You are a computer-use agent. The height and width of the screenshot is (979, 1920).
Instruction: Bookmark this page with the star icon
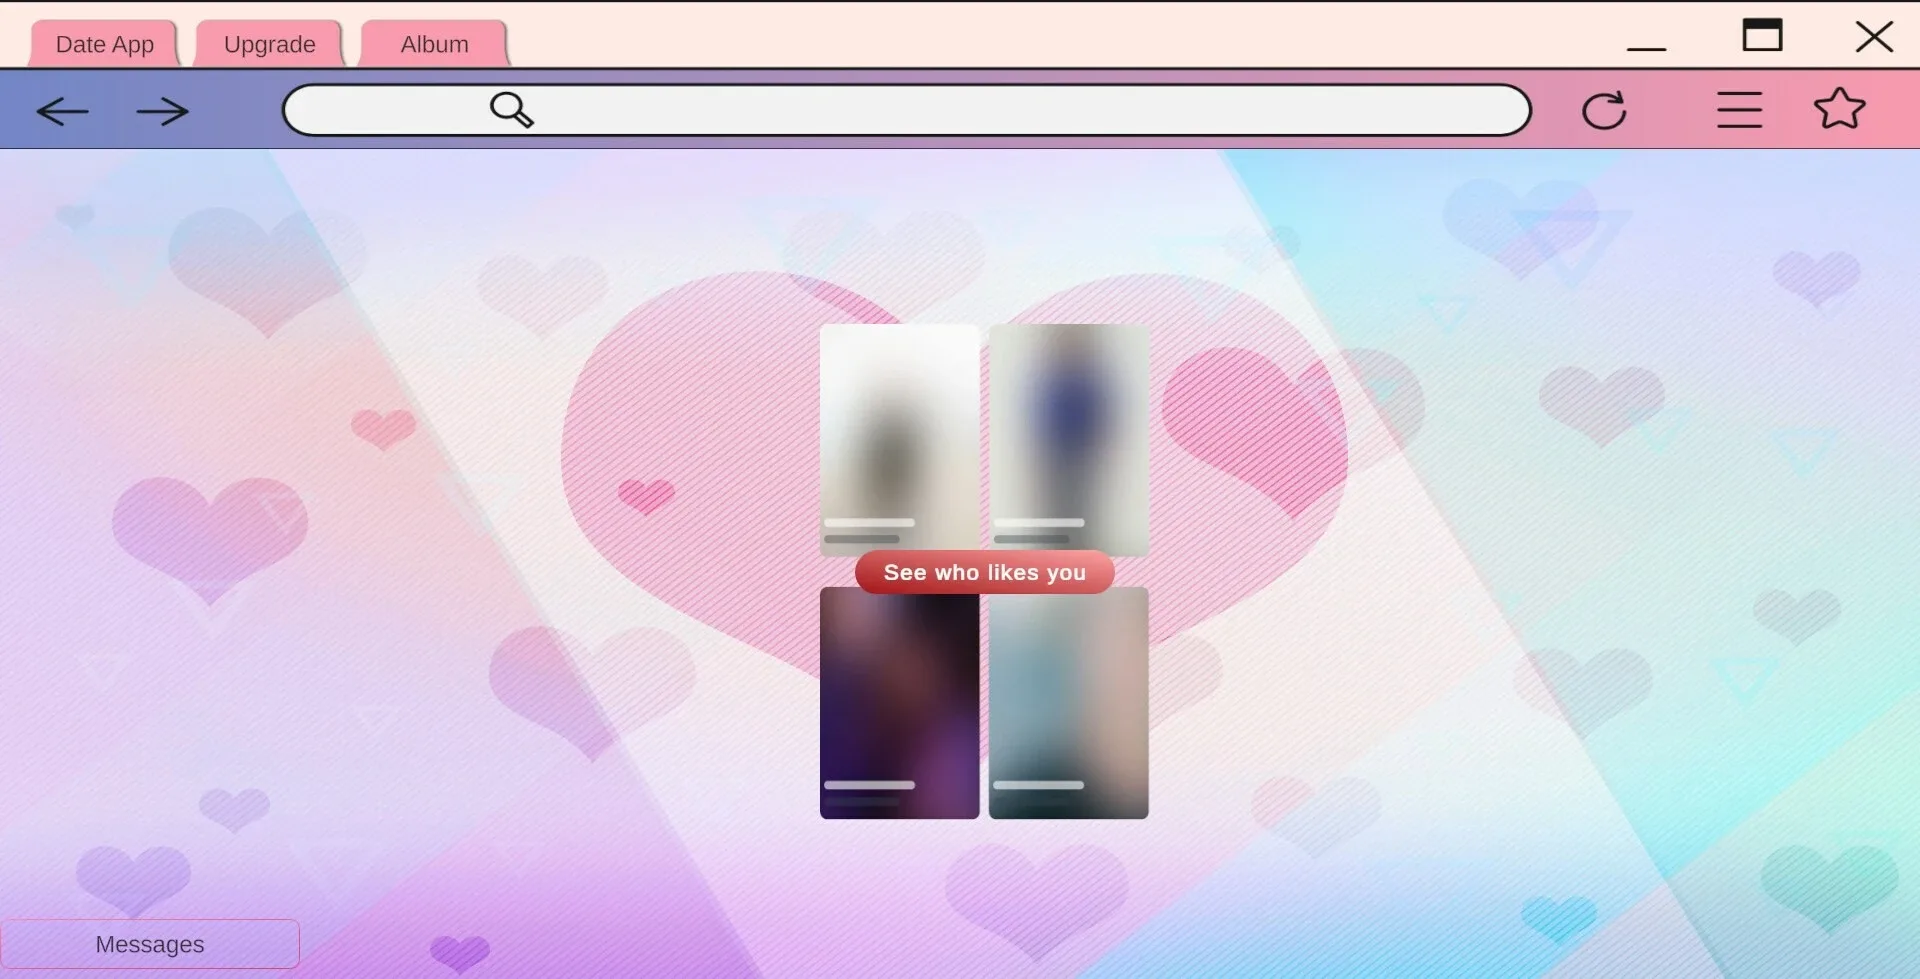pos(1840,110)
